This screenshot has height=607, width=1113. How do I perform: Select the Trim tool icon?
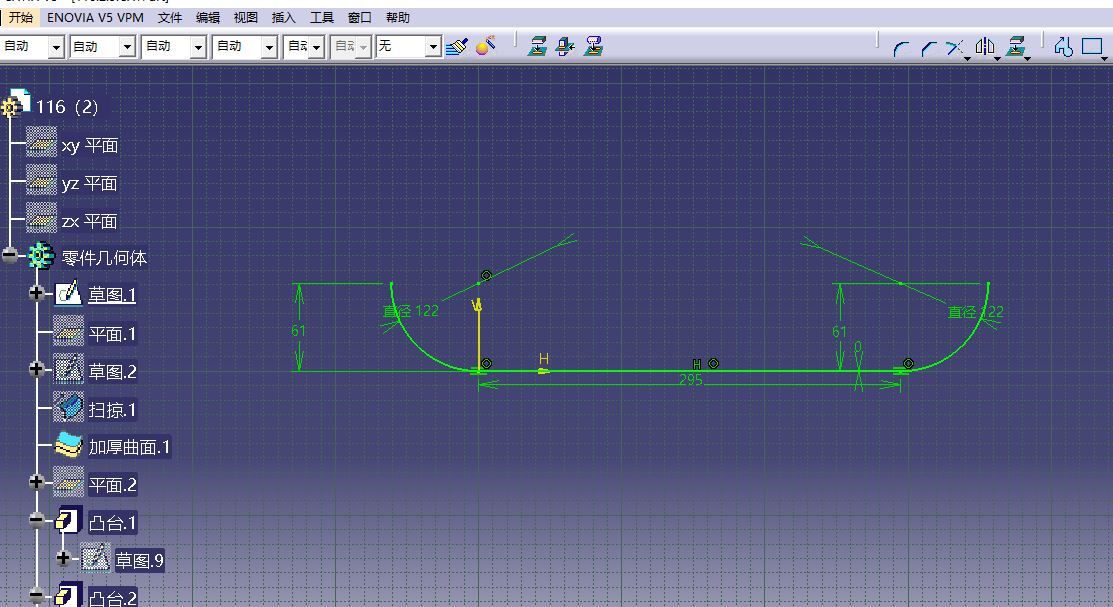955,48
